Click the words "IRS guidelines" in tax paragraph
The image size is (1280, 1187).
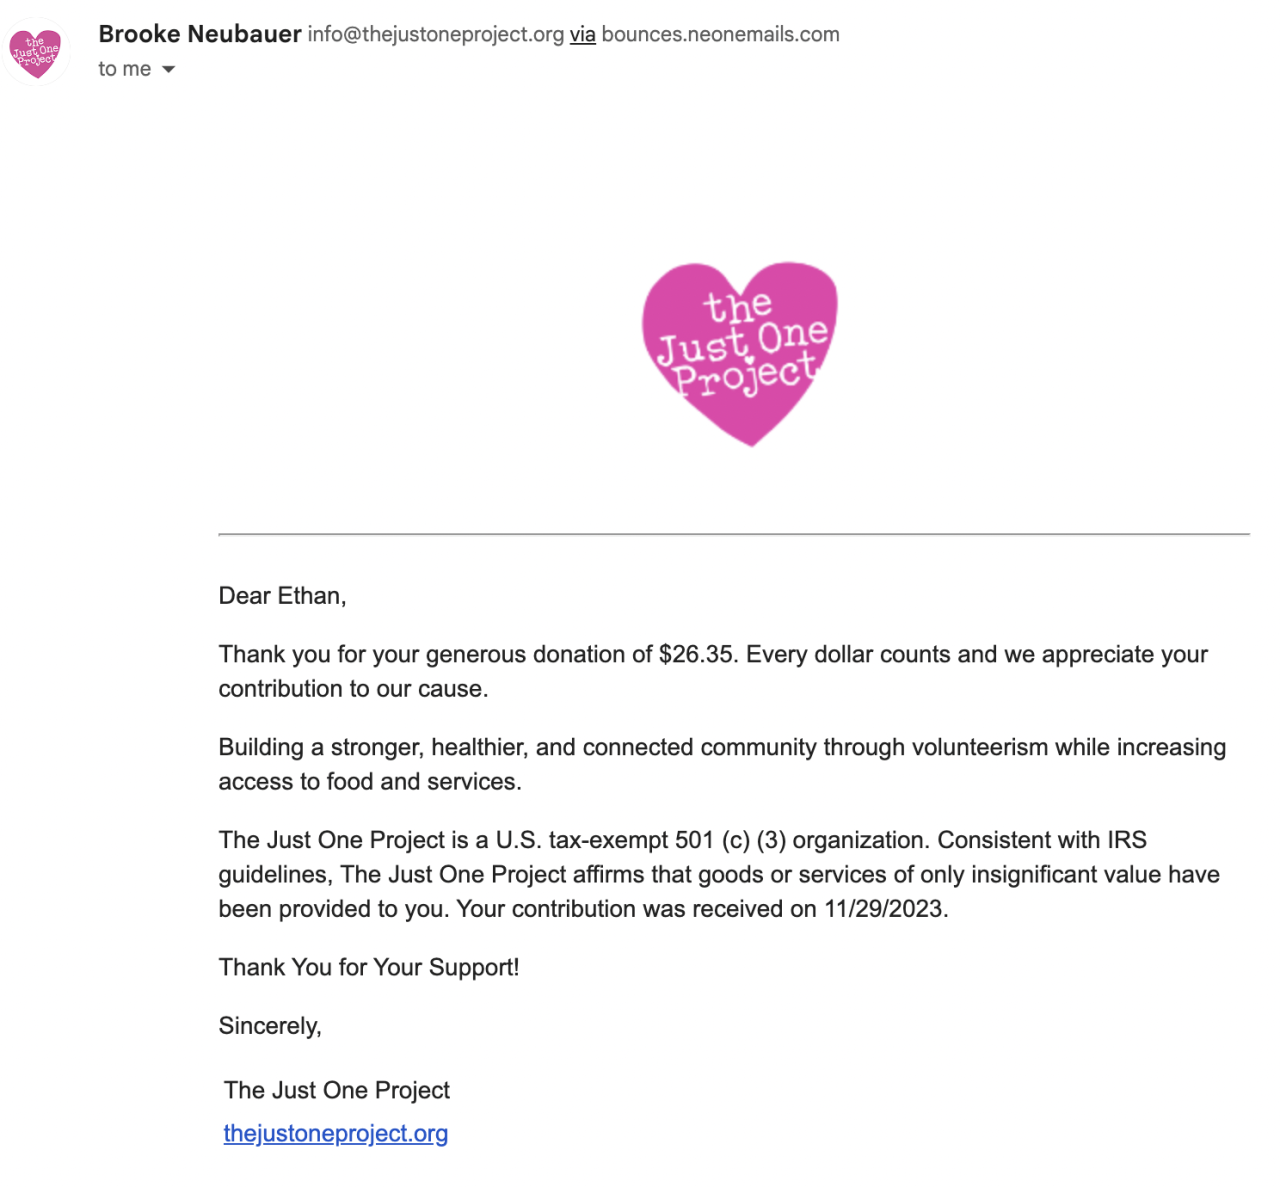(x=1126, y=840)
